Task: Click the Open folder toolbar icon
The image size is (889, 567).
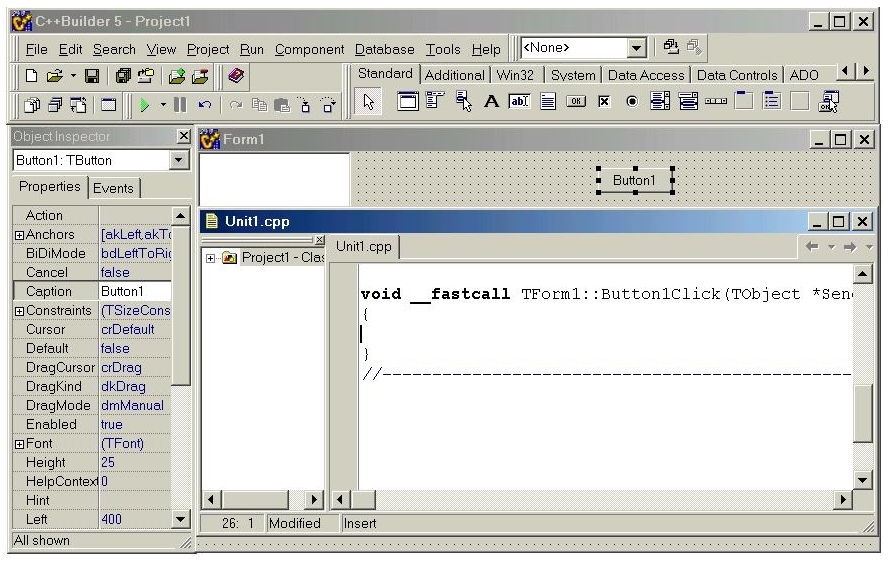Action: click(54, 76)
